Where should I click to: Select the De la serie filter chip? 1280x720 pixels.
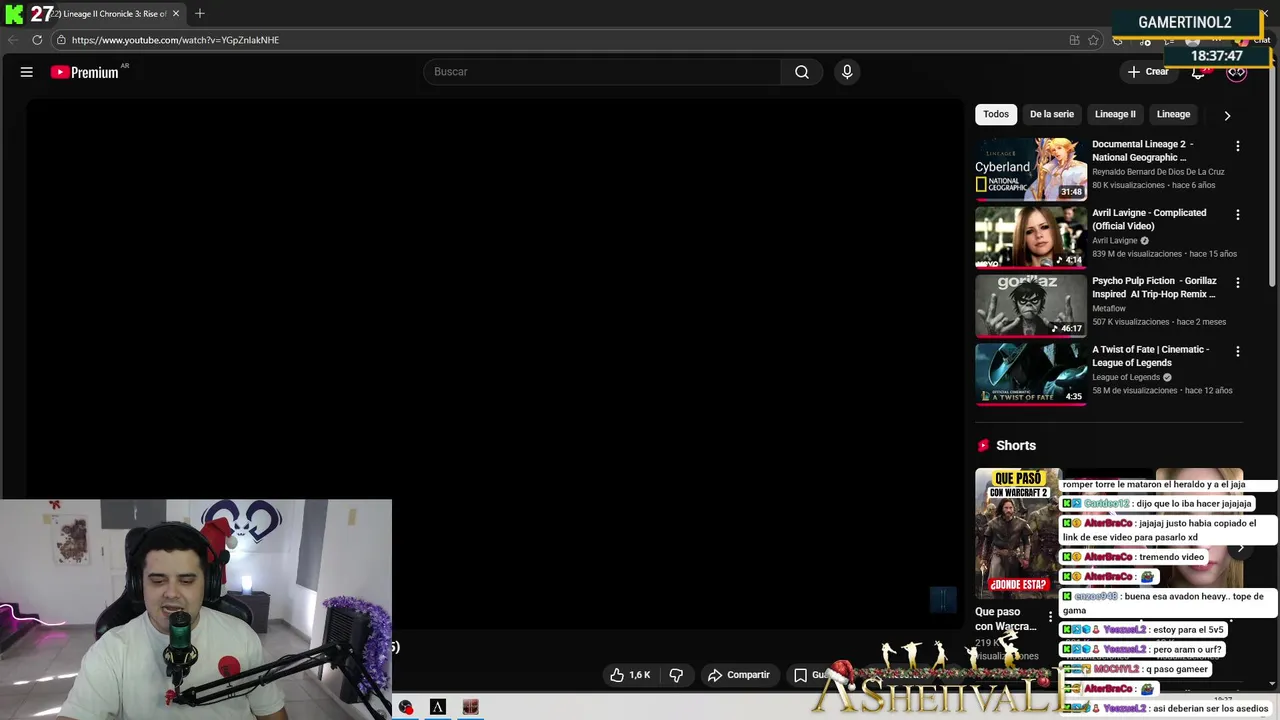(x=1052, y=114)
